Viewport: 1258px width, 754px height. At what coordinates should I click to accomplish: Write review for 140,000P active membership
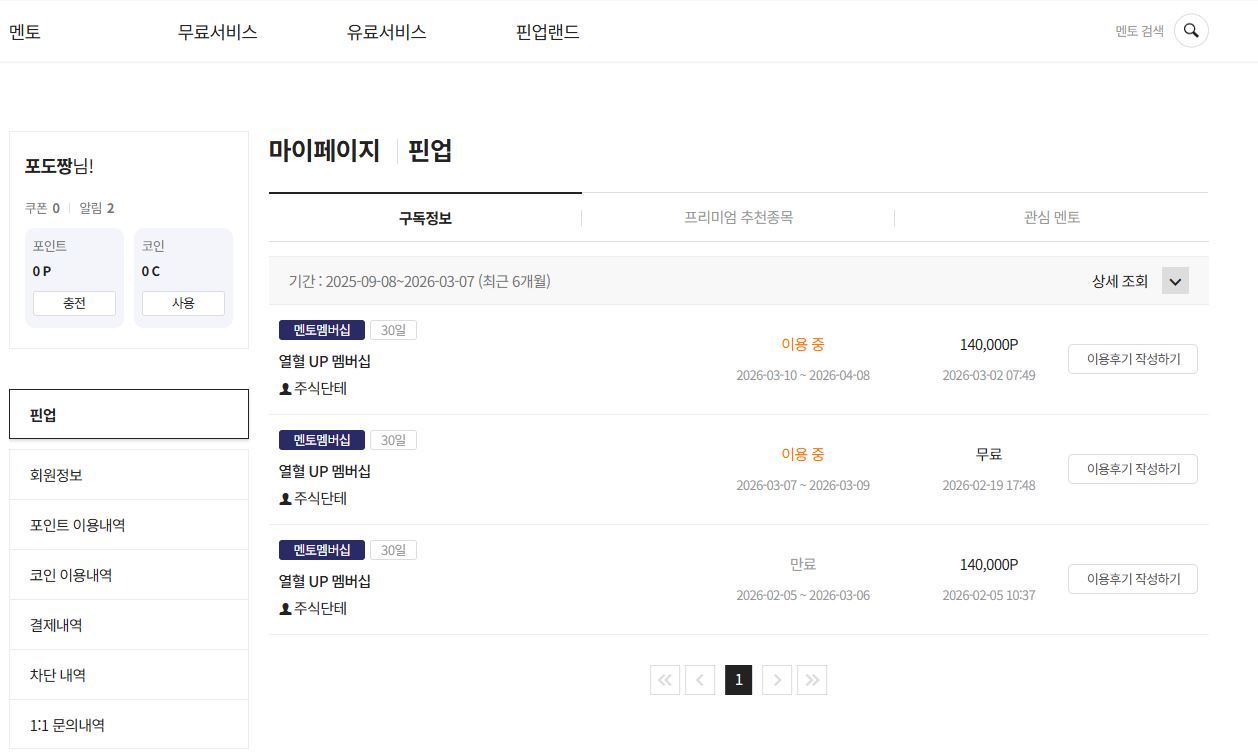point(1132,359)
